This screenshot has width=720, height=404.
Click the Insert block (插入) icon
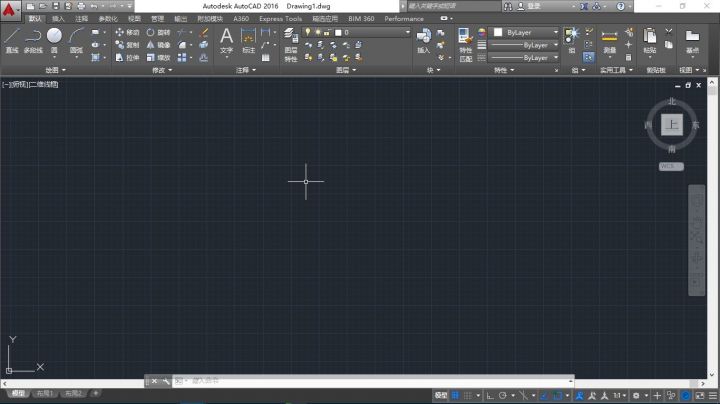[x=423, y=38]
